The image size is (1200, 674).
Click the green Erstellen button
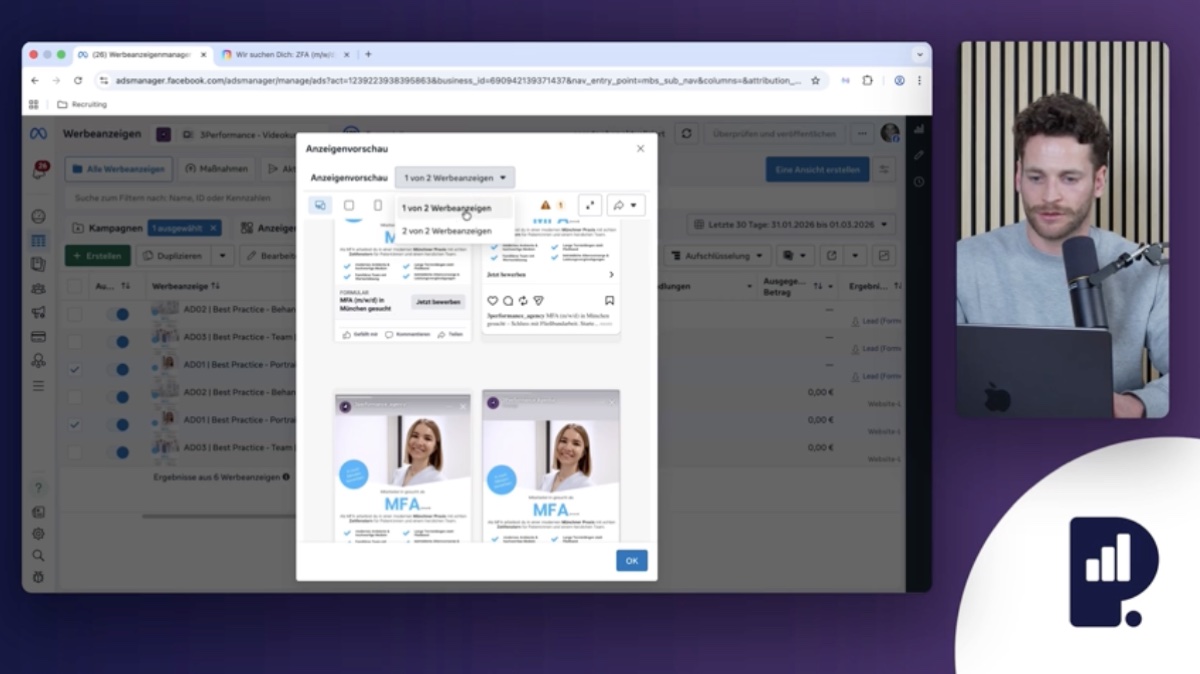pyautogui.click(x=97, y=256)
